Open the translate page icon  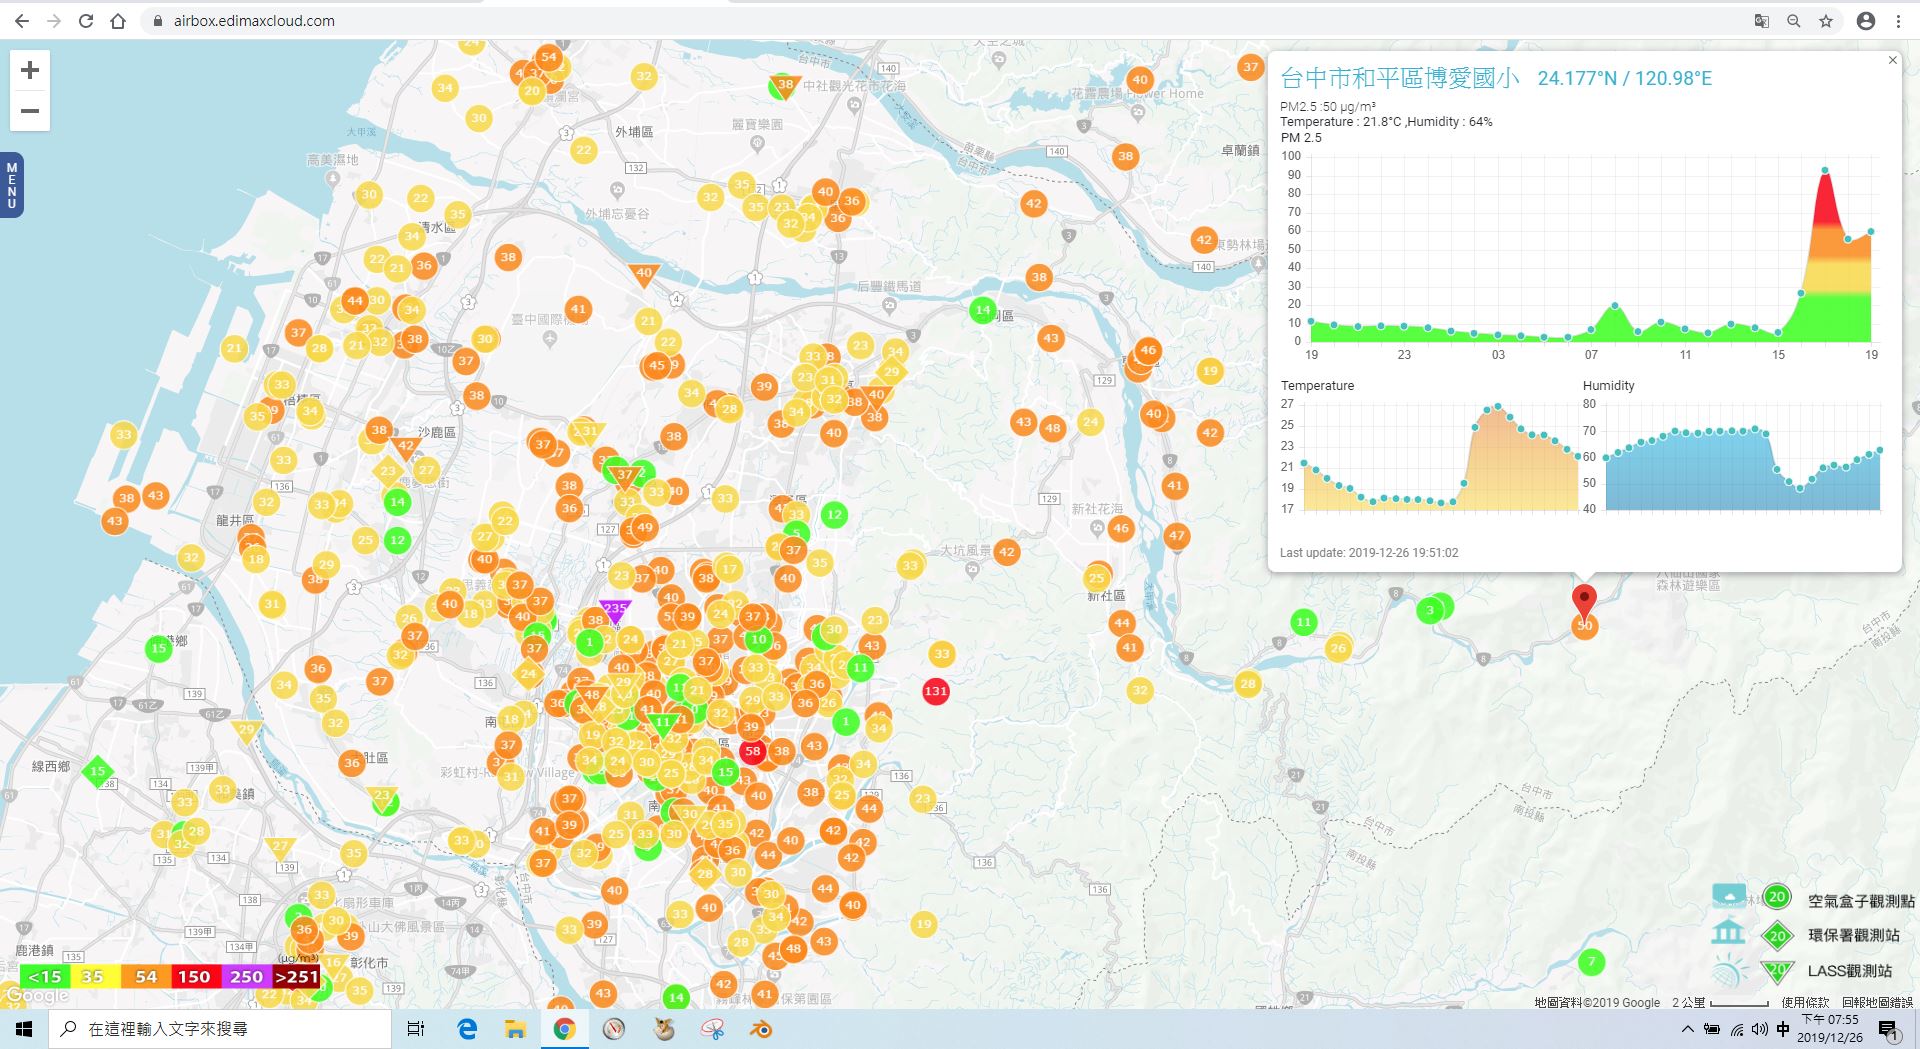(1762, 21)
